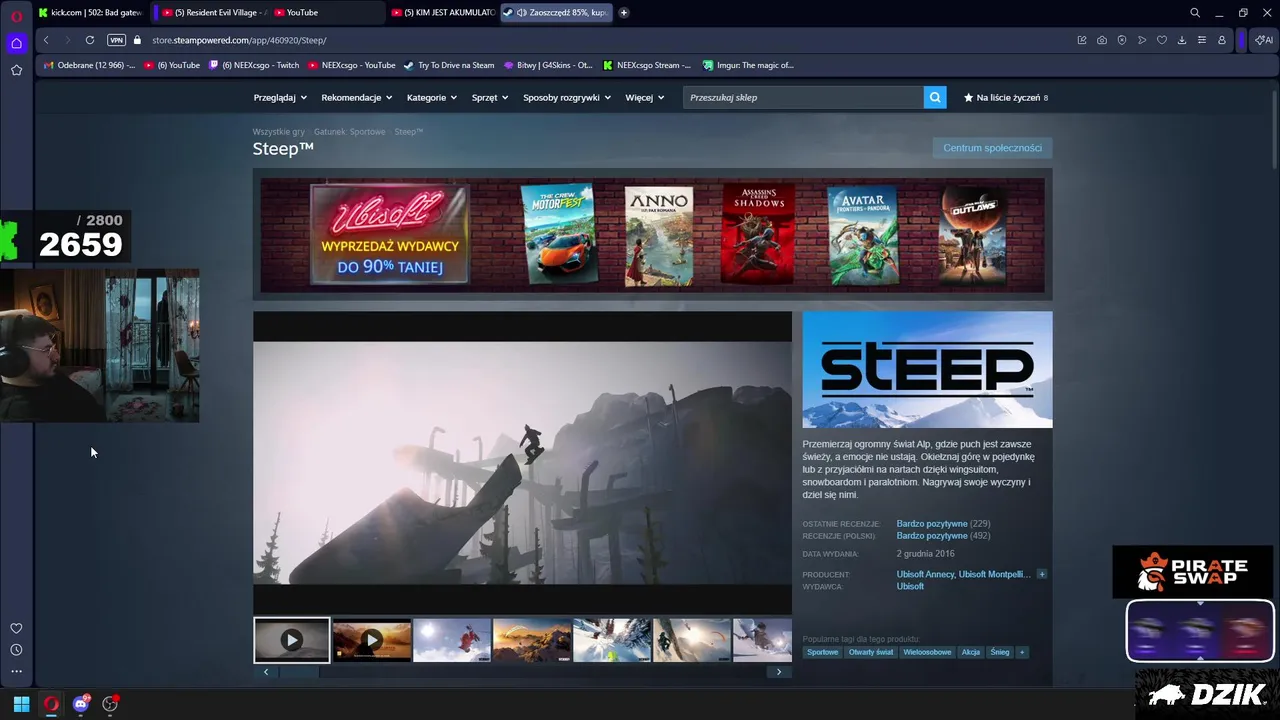This screenshot has width=1280, height=720.
Task: Open Imgur bookmark
Action: (748, 65)
